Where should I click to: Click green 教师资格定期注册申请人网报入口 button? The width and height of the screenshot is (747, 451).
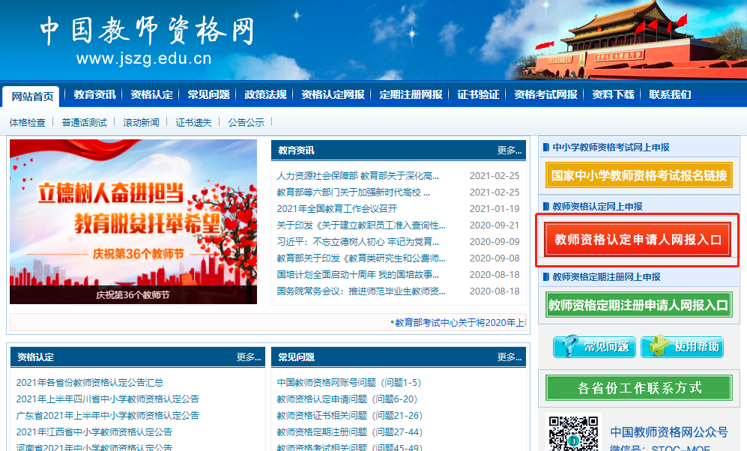click(639, 305)
